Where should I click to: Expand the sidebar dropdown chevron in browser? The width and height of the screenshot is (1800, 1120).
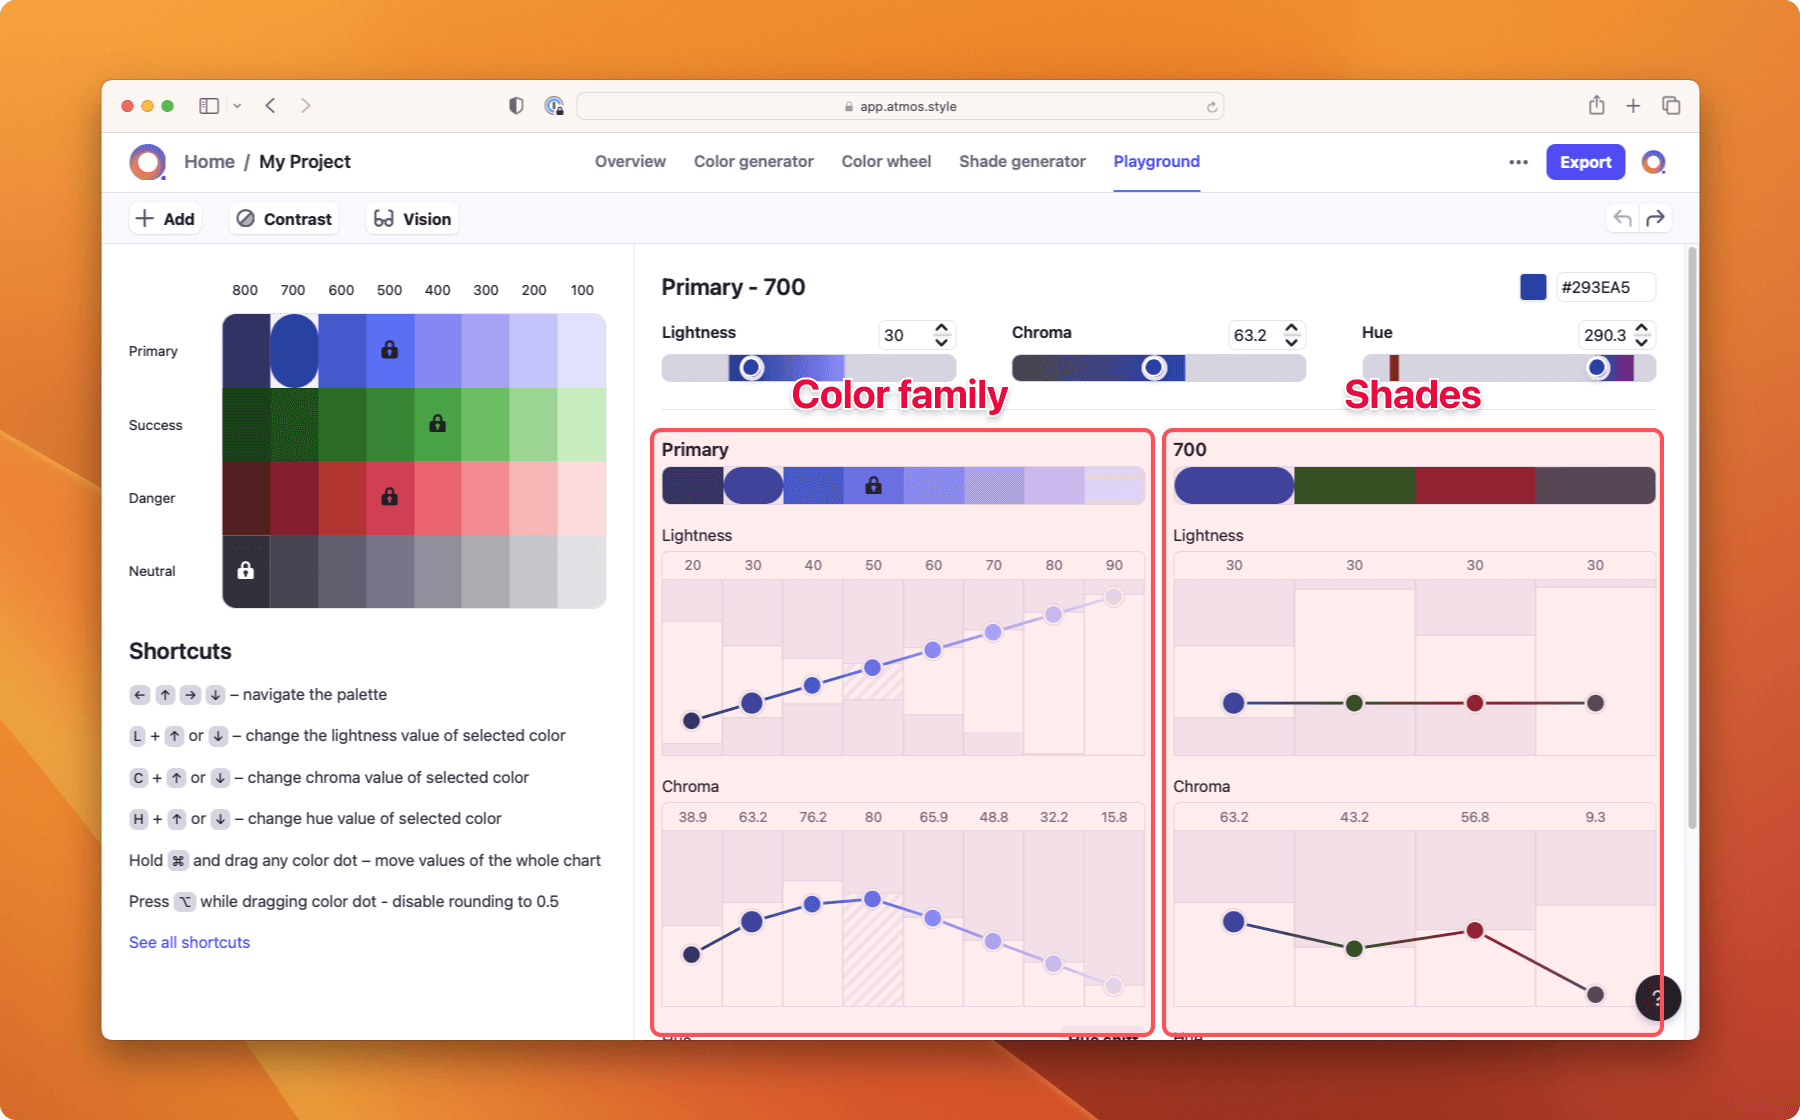pyautogui.click(x=237, y=106)
